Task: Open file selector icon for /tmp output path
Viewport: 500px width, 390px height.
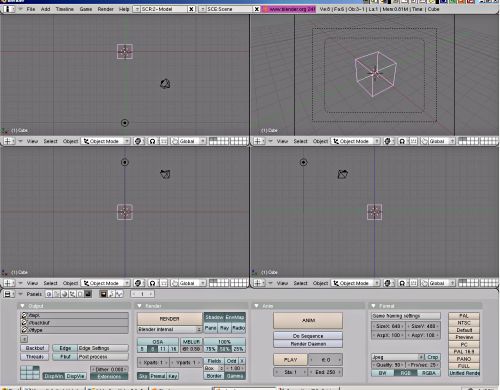Action: 24,315
